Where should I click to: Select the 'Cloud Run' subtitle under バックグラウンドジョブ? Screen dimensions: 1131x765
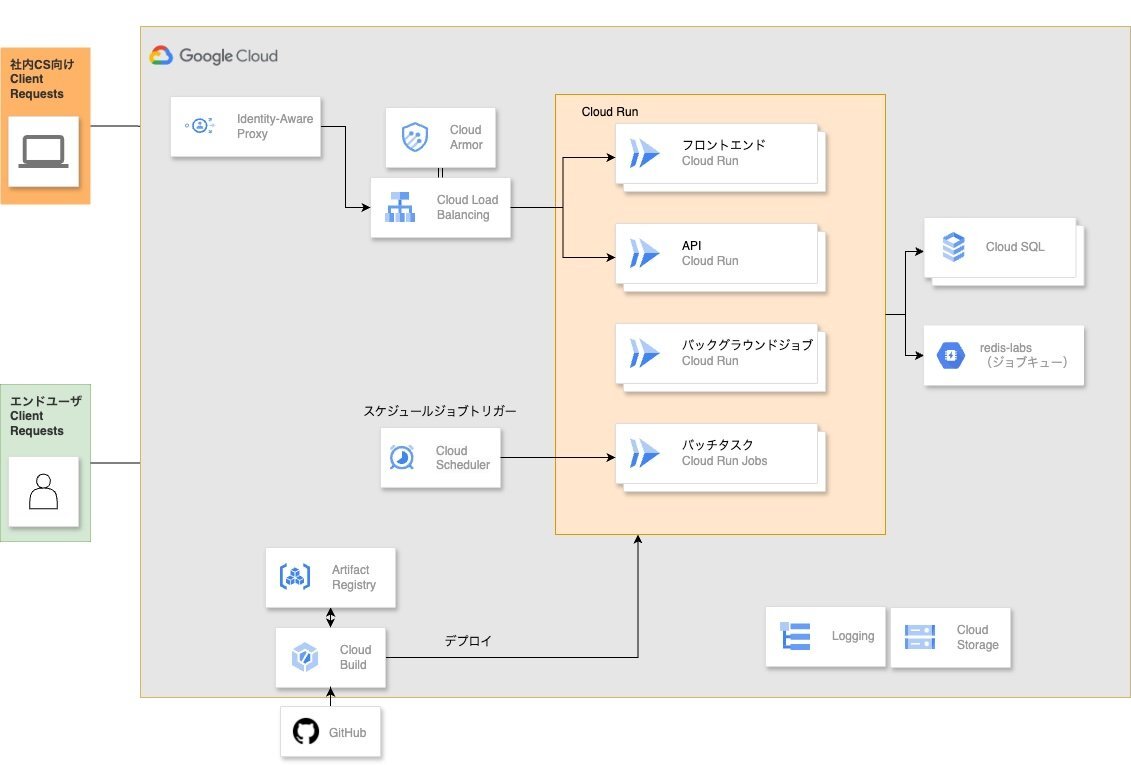(x=710, y=361)
